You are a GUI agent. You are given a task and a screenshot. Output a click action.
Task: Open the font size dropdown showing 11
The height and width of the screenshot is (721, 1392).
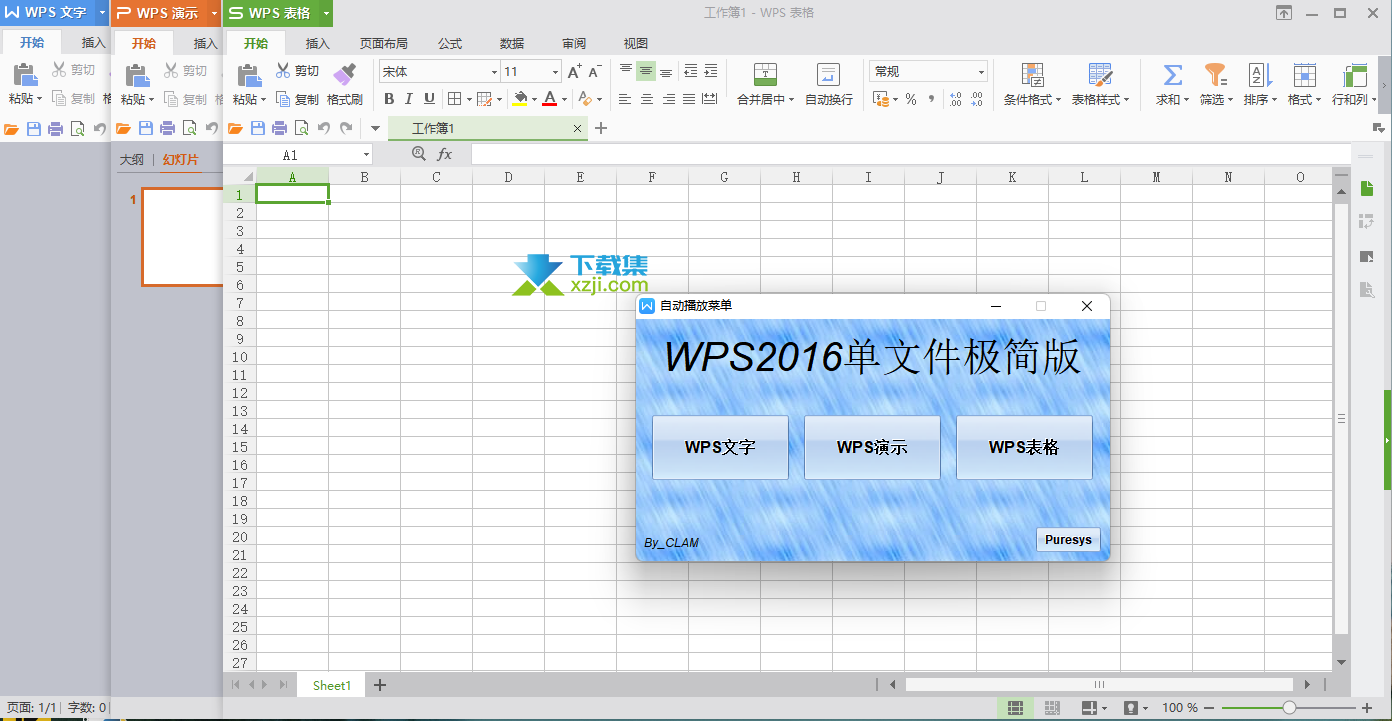click(x=556, y=72)
